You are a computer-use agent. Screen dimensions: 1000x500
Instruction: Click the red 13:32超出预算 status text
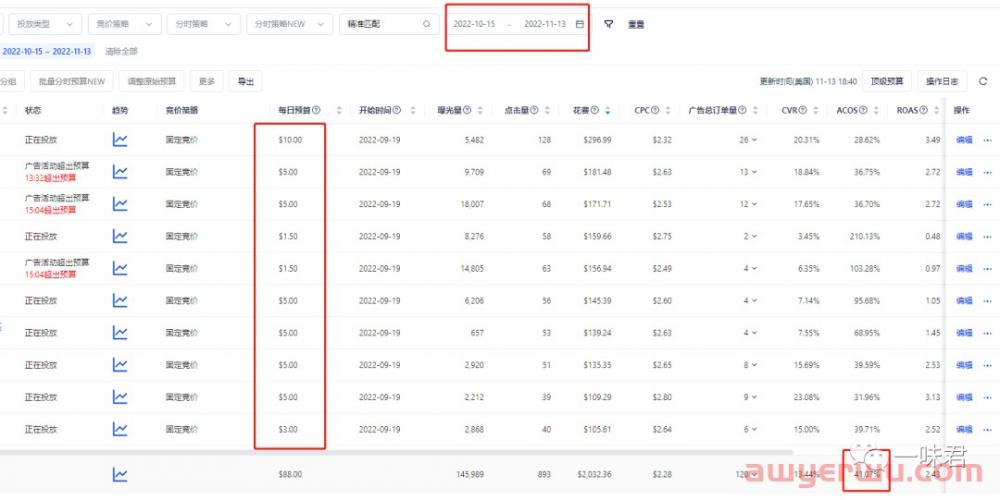point(50,178)
